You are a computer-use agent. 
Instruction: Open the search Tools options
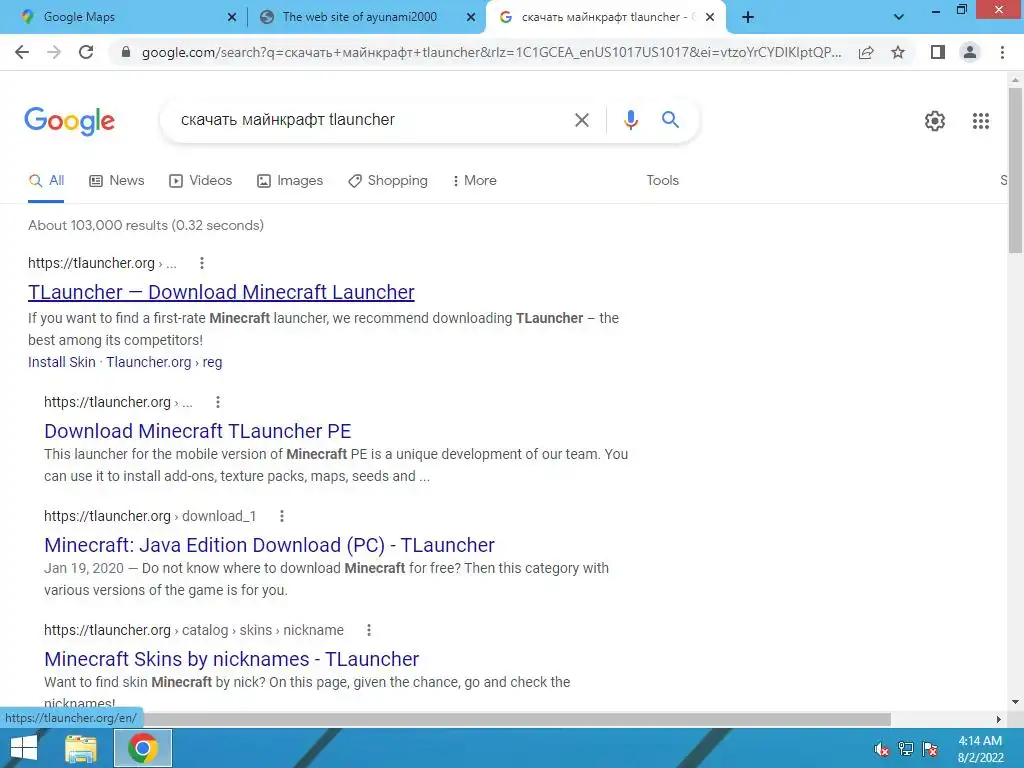(662, 181)
